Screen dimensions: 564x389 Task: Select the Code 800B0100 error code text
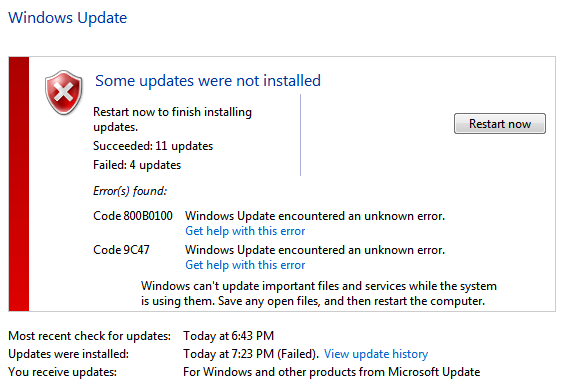pyautogui.click(x=133, y=216)
